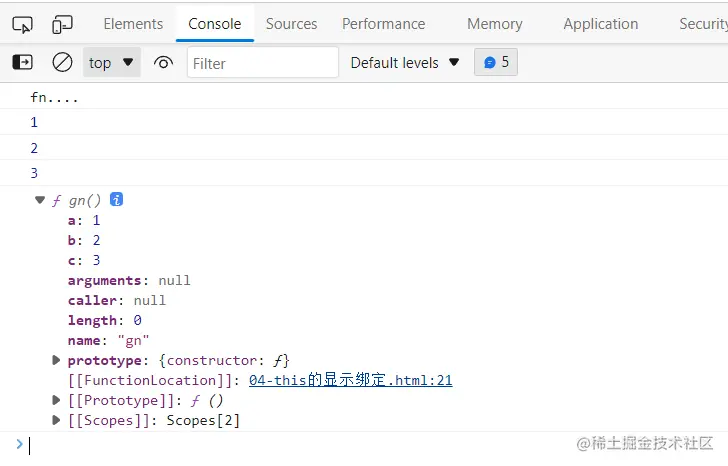Open the Default levels dropdown

[405, 63]
